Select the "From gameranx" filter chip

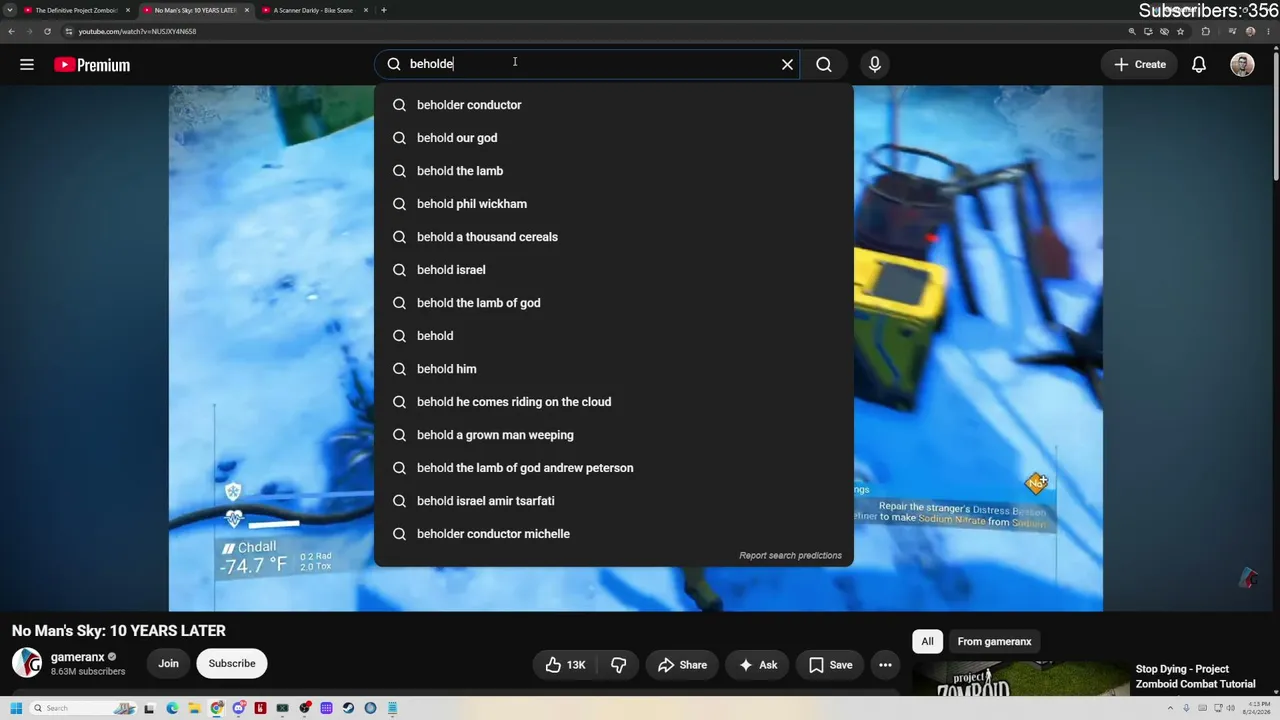[994, 641]
